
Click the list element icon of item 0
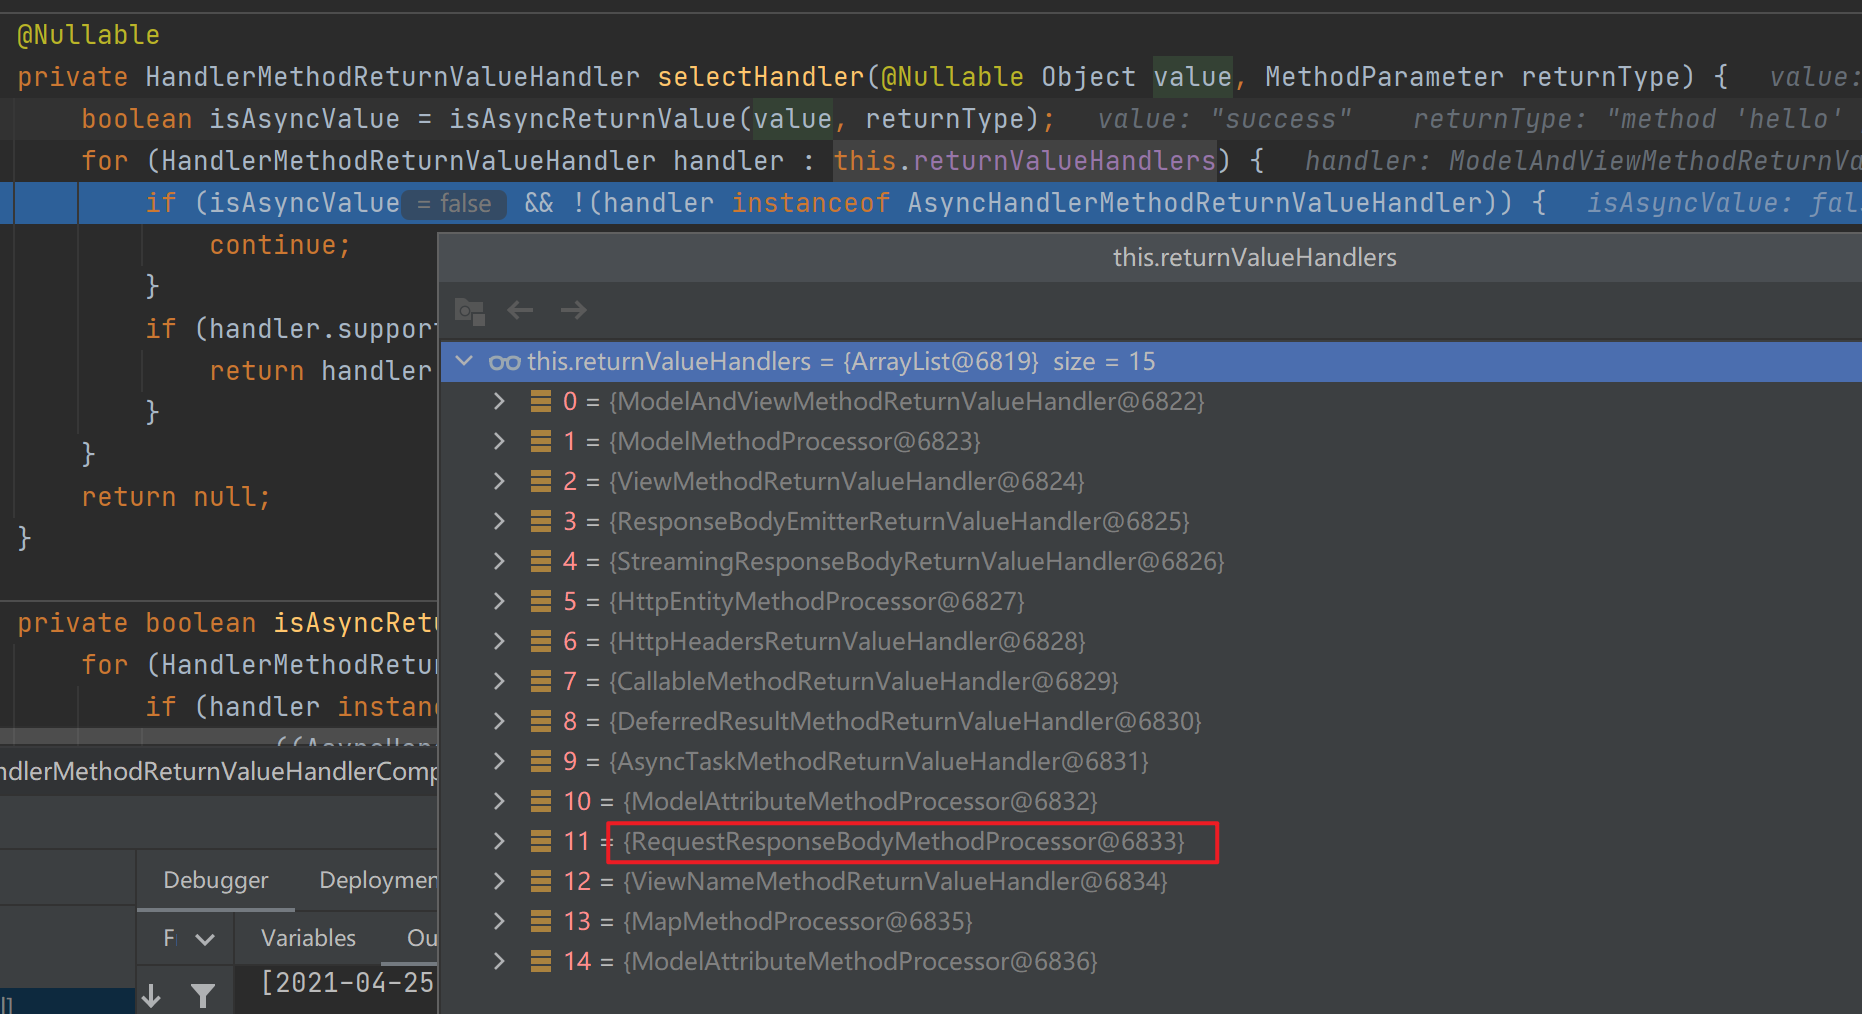click(541, 402)
